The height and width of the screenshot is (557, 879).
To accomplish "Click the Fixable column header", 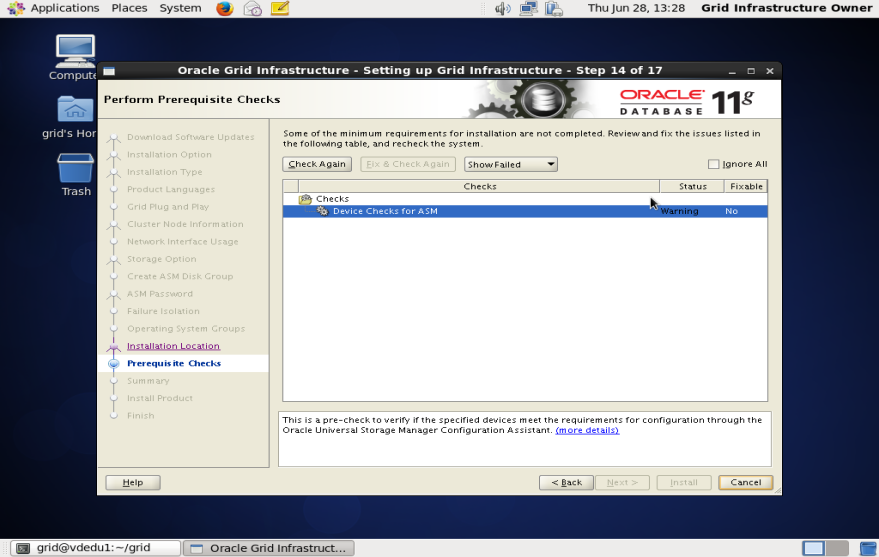I will click(x=746, y=187).
